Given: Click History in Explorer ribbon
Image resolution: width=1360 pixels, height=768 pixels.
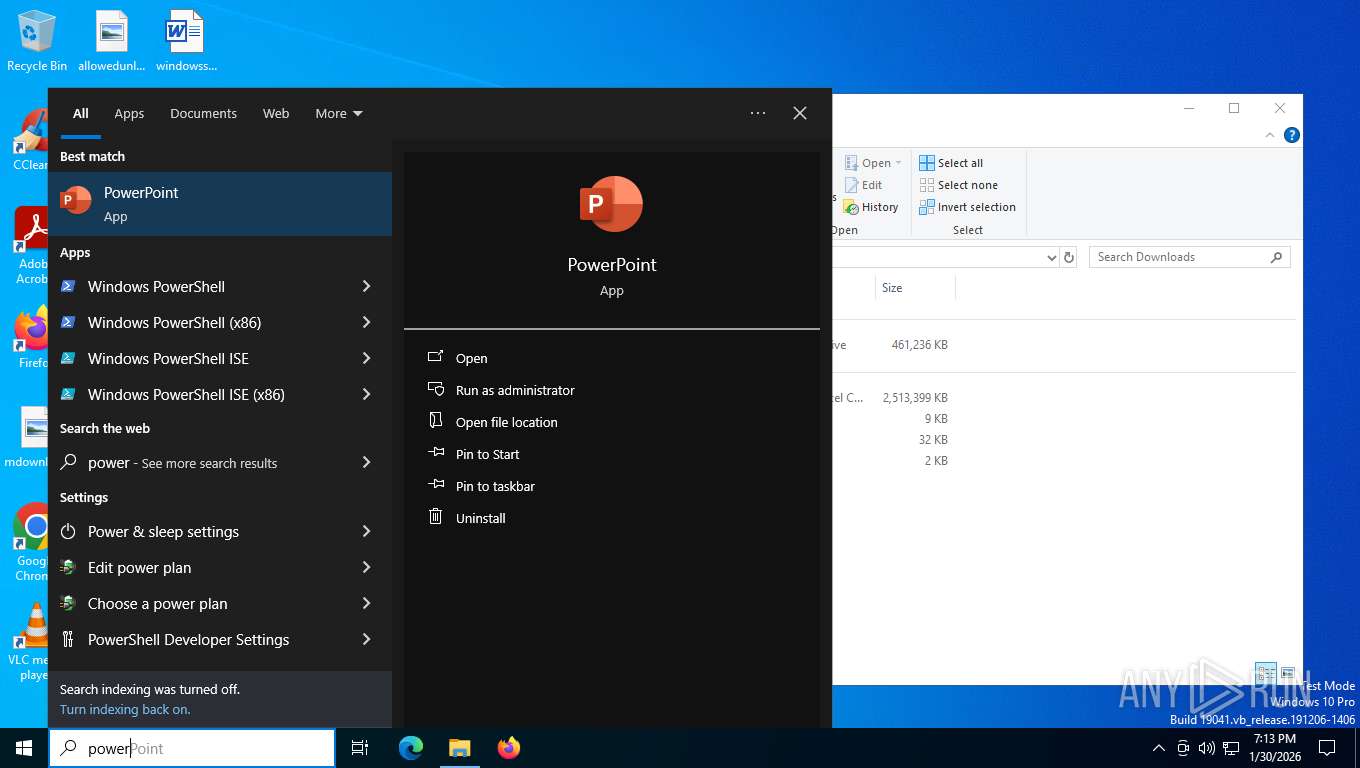Looking at the screenshot, I should pyautogui.click(x=871, y=207).
